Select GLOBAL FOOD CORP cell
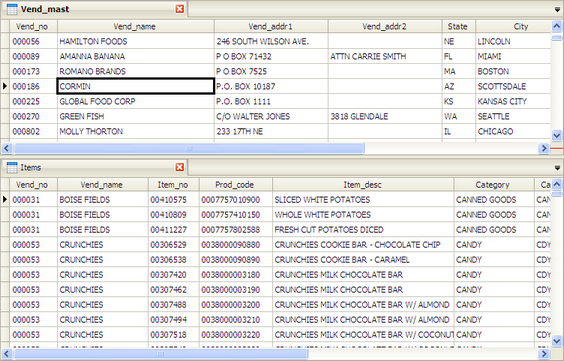564x361 pixels. (136, 101)
